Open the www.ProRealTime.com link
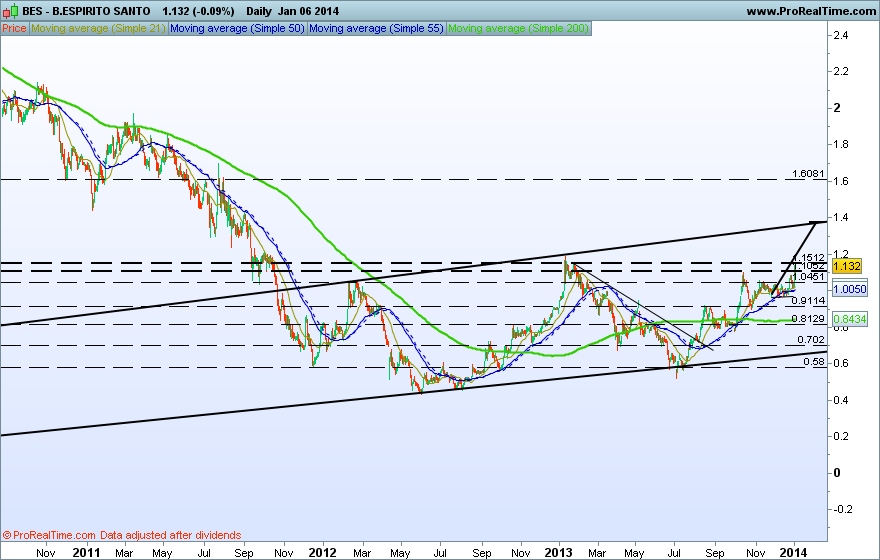The width and height of the screenshot is (880, 560). click(x=810, y=11)
